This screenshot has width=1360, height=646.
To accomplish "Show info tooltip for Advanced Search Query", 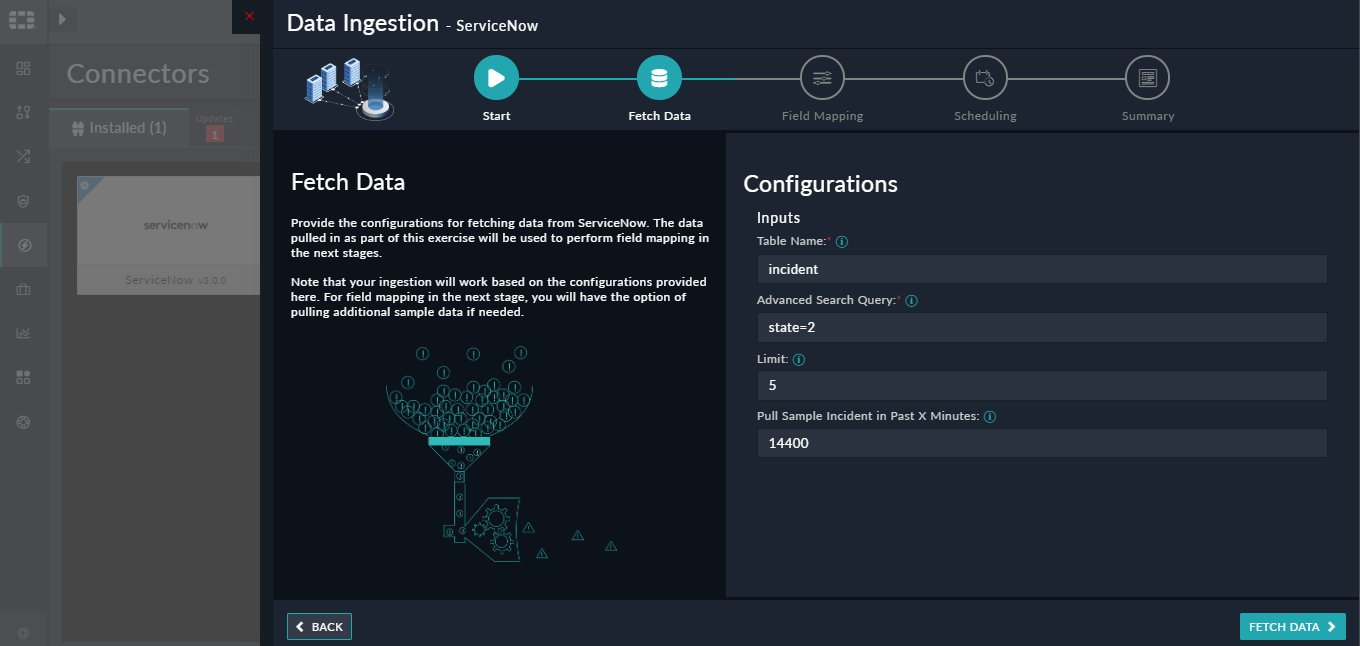I will pyautogui.click(x=912, y=301).
